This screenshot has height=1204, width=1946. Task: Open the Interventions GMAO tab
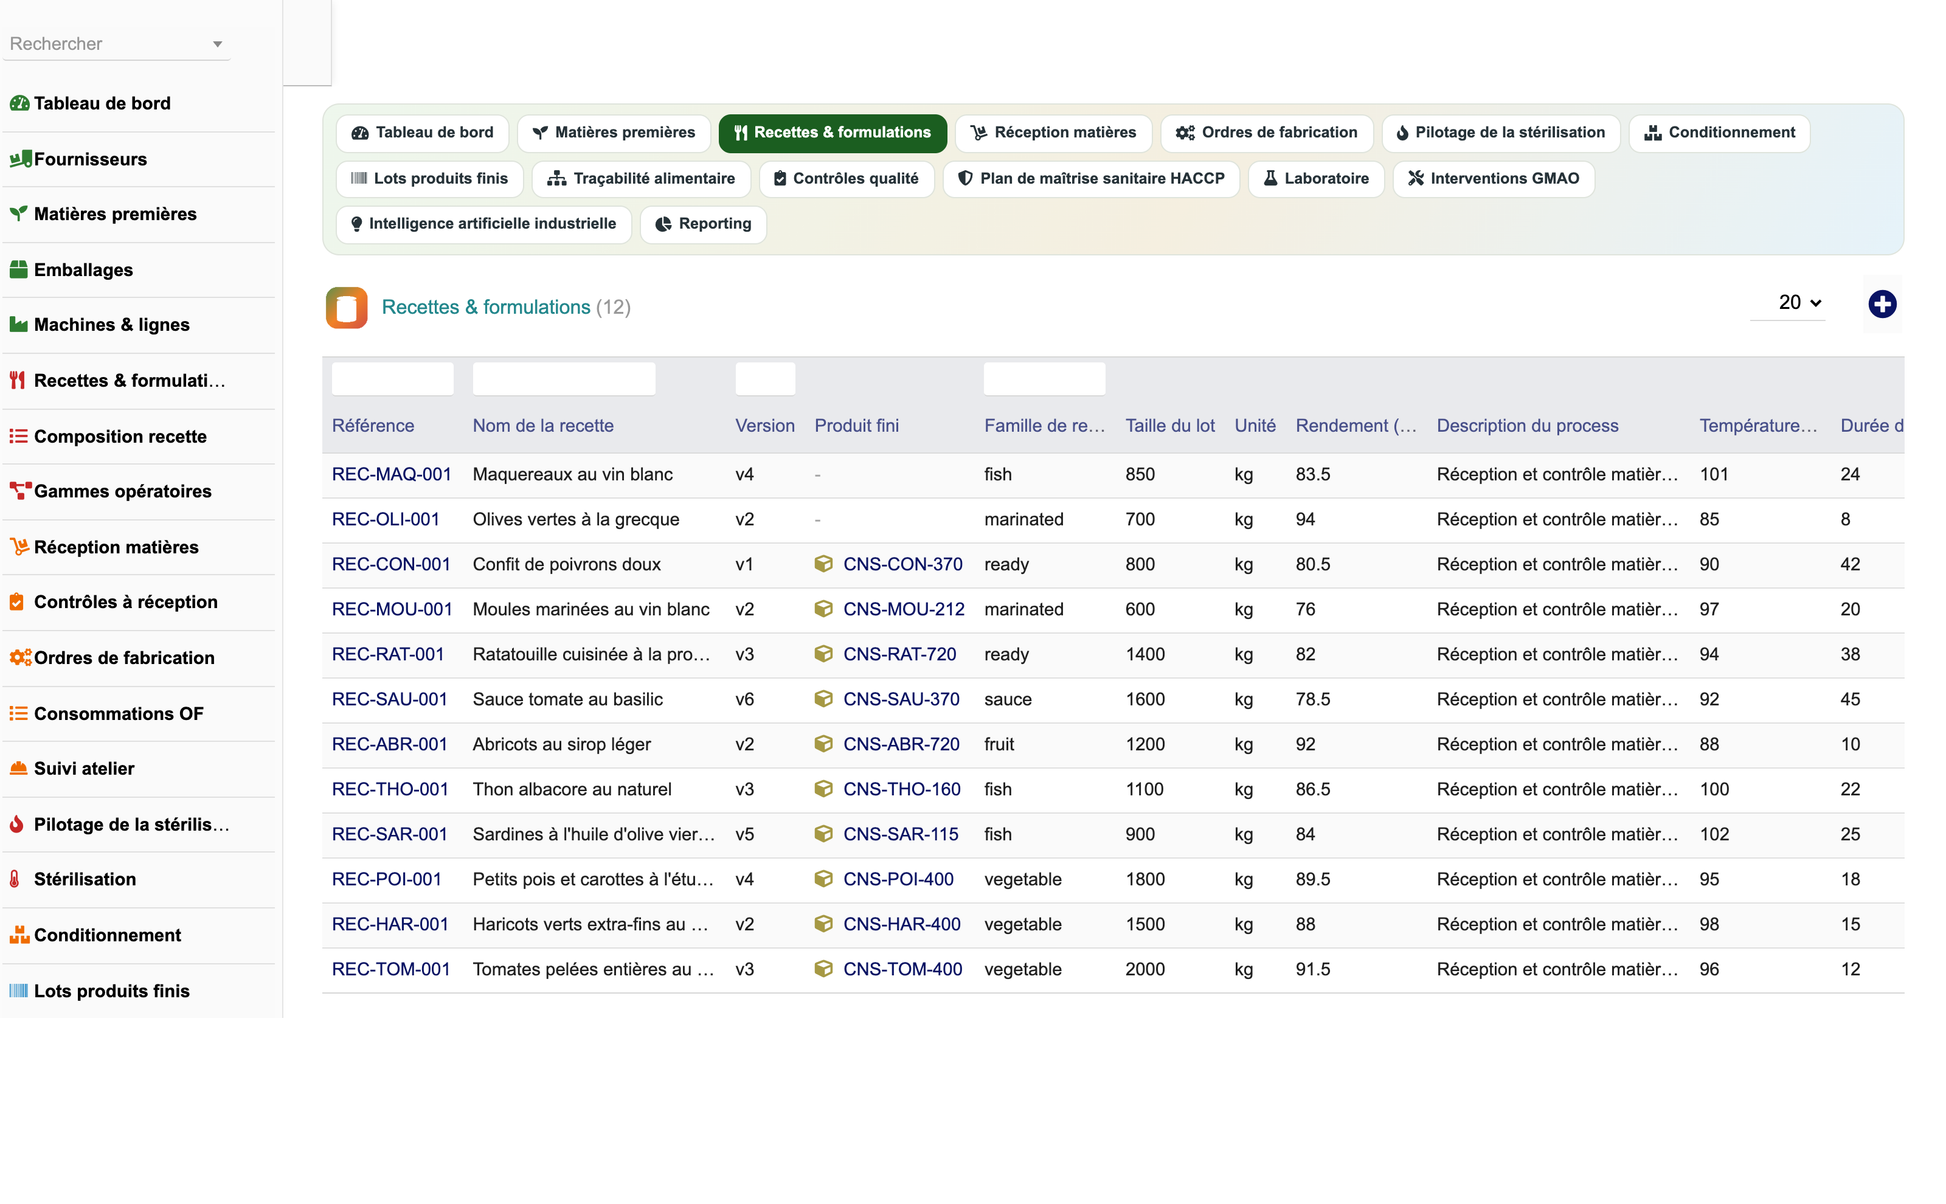coord(1493,179)
